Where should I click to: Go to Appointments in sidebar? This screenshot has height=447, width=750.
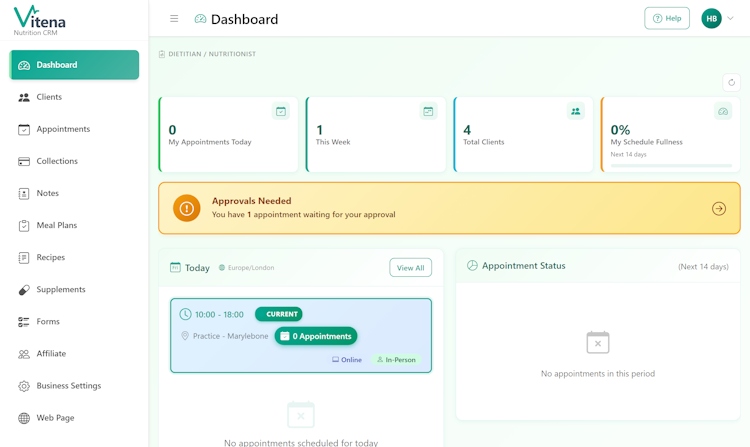pyautogui.click(x=74, y=129)
